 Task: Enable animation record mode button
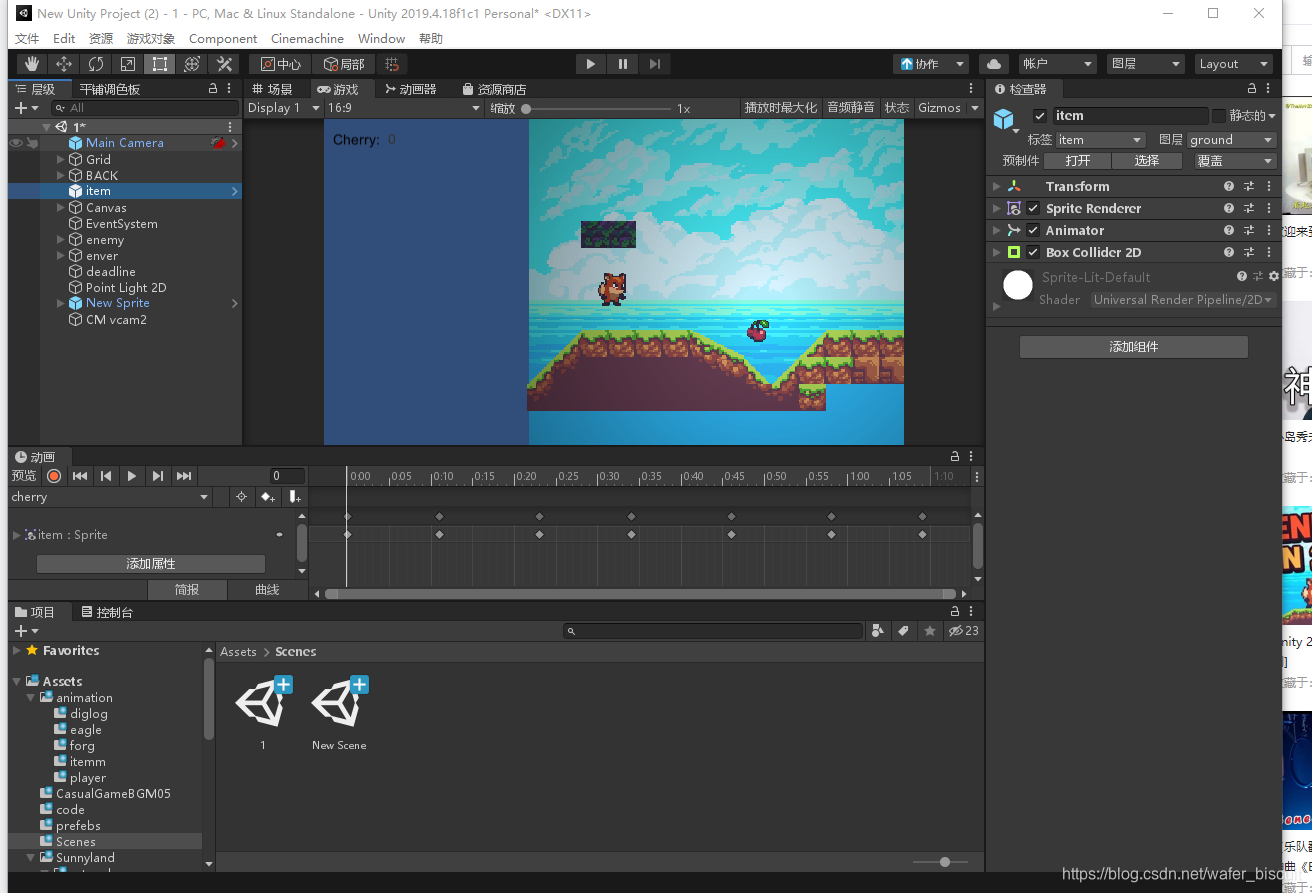pos(54,476)
